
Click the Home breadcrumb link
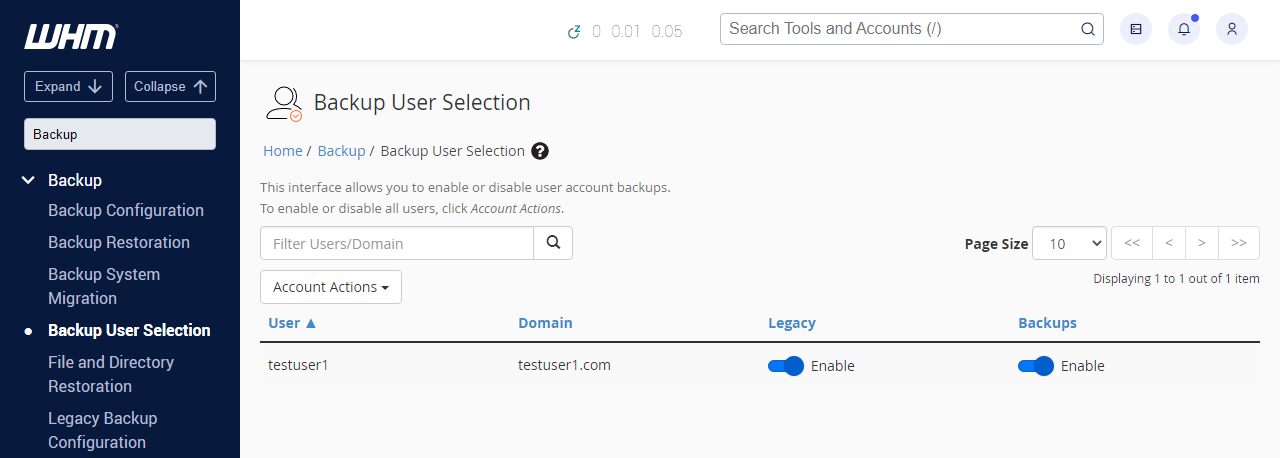tap(282, 151)
